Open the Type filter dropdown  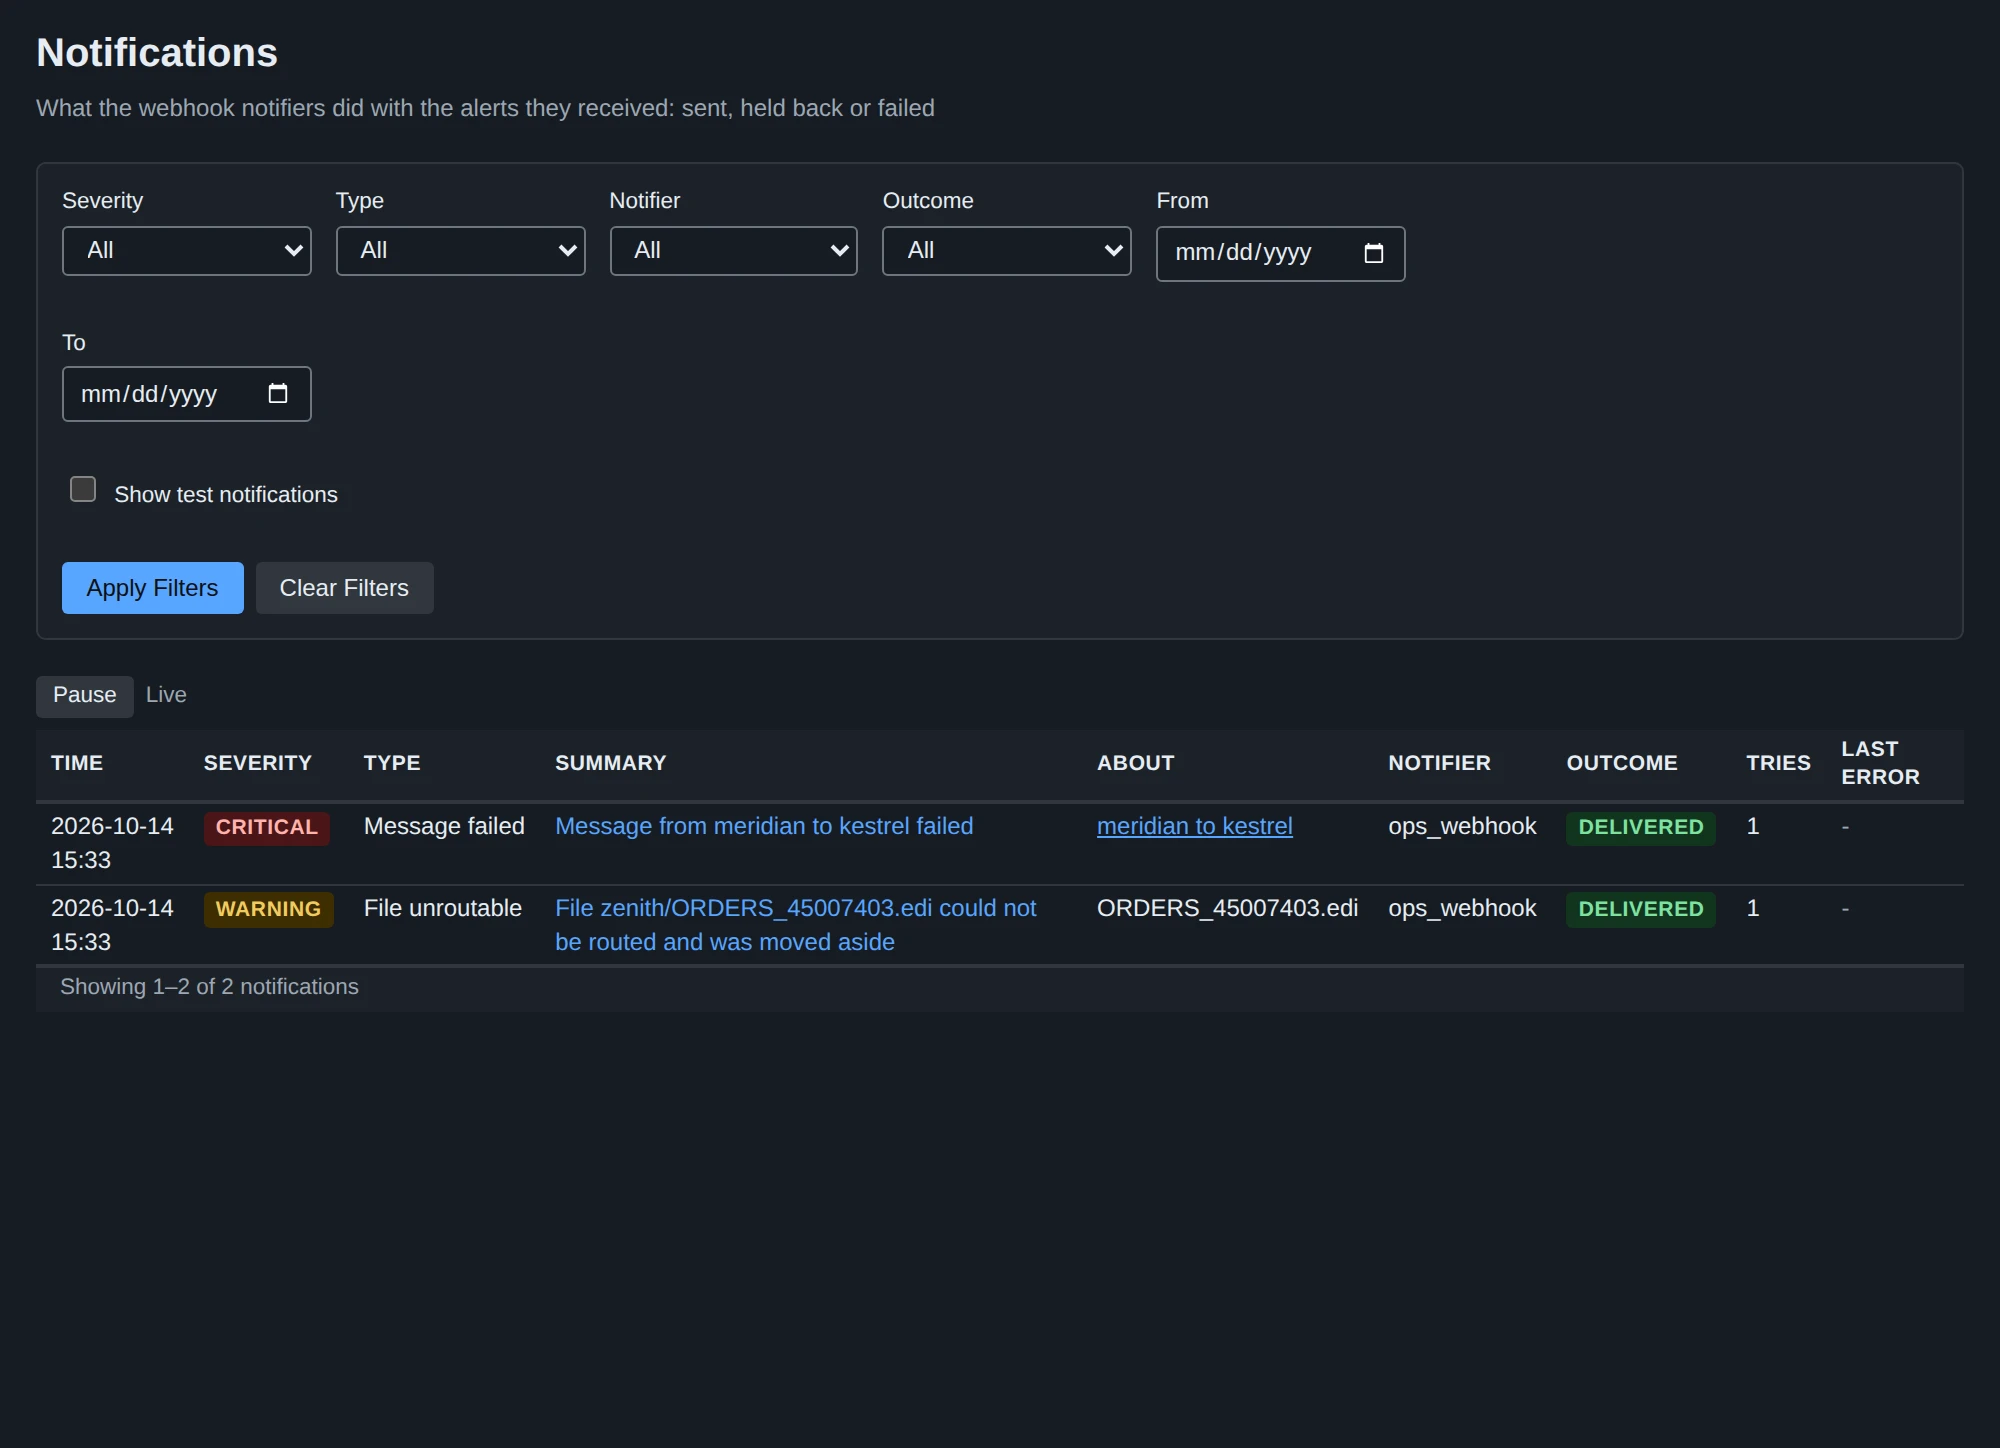[460, 251]
